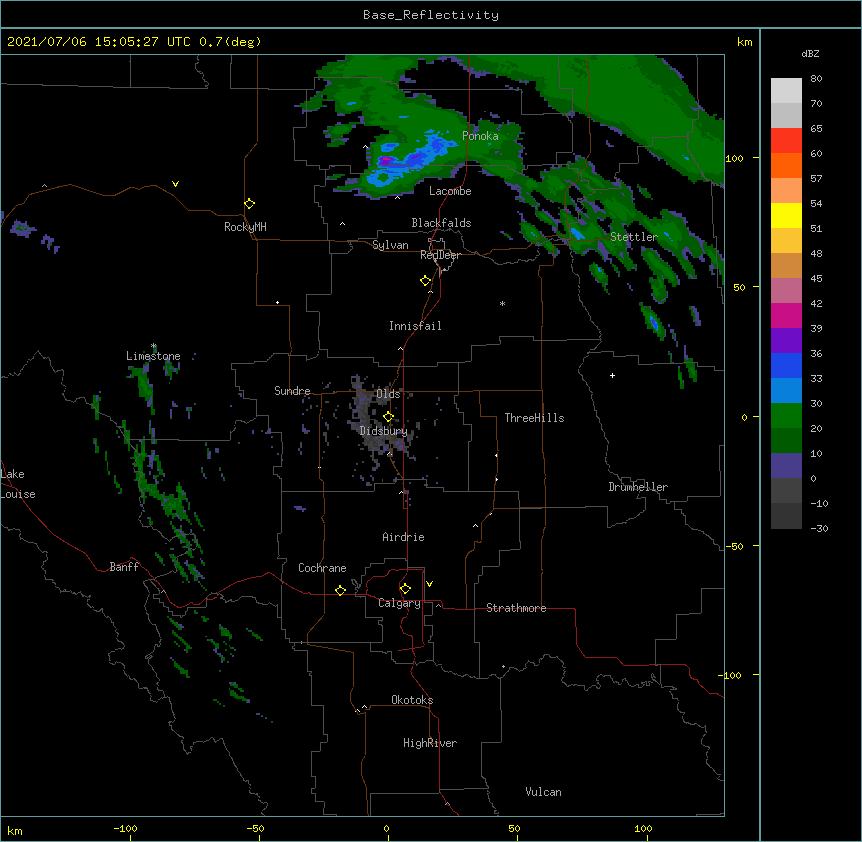
Task: Click the Drumheller label
Action: coord(638,487)
